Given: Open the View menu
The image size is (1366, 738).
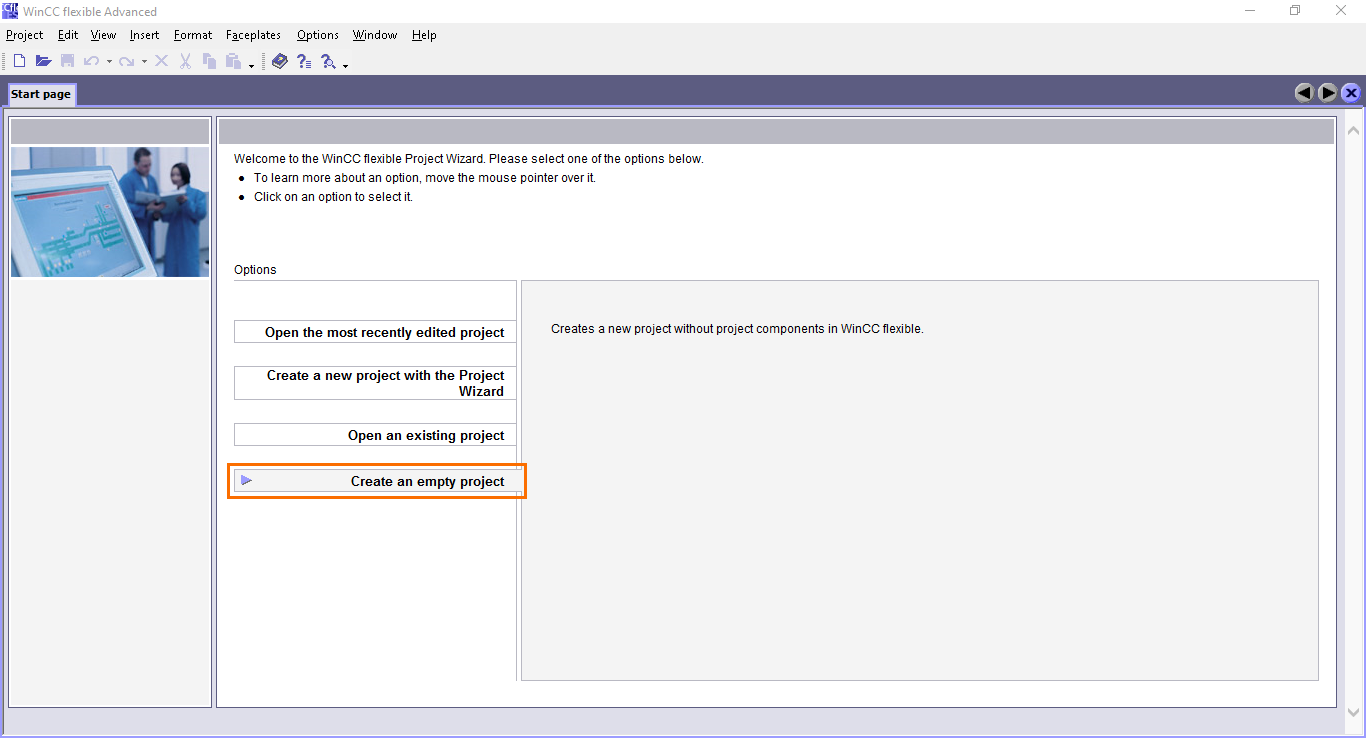Looking at the screenshot, I should pyautogui.click(x=103, y=35).
